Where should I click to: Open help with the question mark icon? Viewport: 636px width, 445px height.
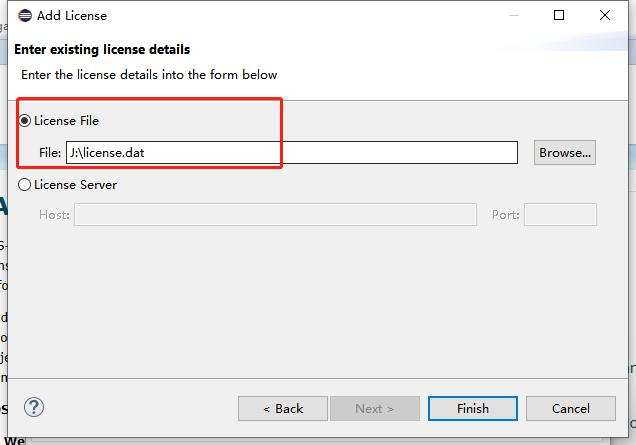click(x=34, y=407)
